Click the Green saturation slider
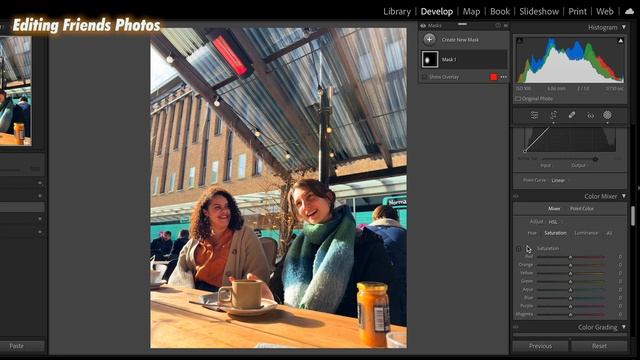This screenshot has height=360, width=640. [x=571, y=281]
